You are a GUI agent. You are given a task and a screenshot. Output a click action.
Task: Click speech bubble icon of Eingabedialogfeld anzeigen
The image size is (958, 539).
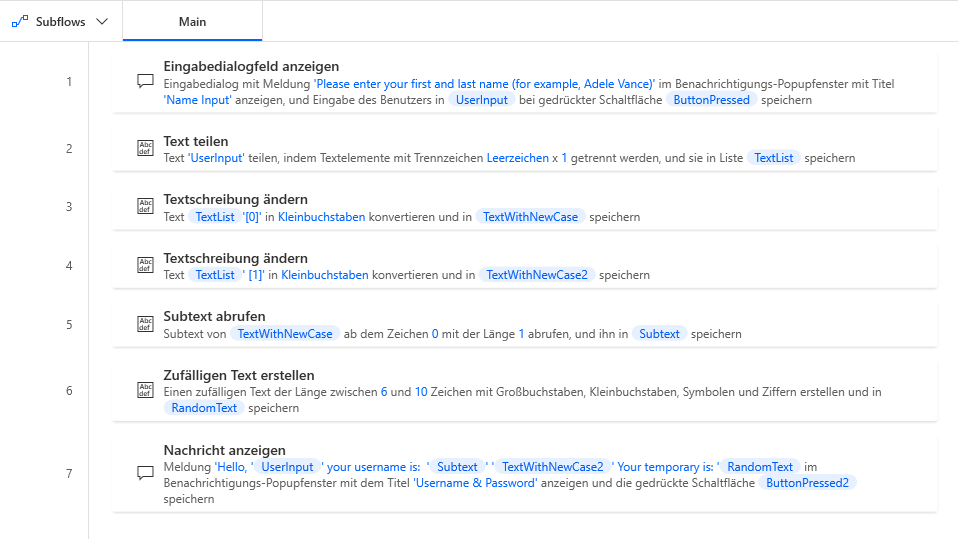coord(145,81)
